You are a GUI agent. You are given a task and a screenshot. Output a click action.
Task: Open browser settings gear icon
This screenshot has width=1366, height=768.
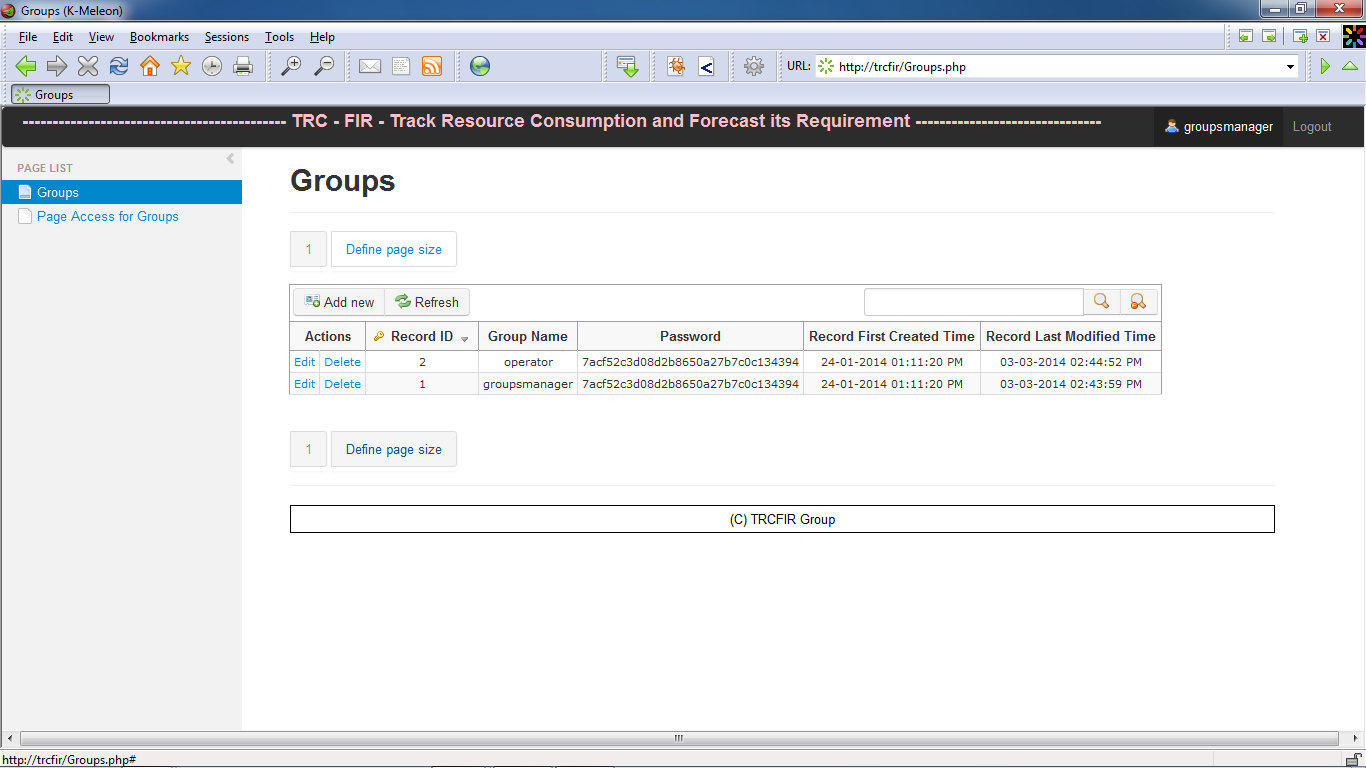[754, 66]
